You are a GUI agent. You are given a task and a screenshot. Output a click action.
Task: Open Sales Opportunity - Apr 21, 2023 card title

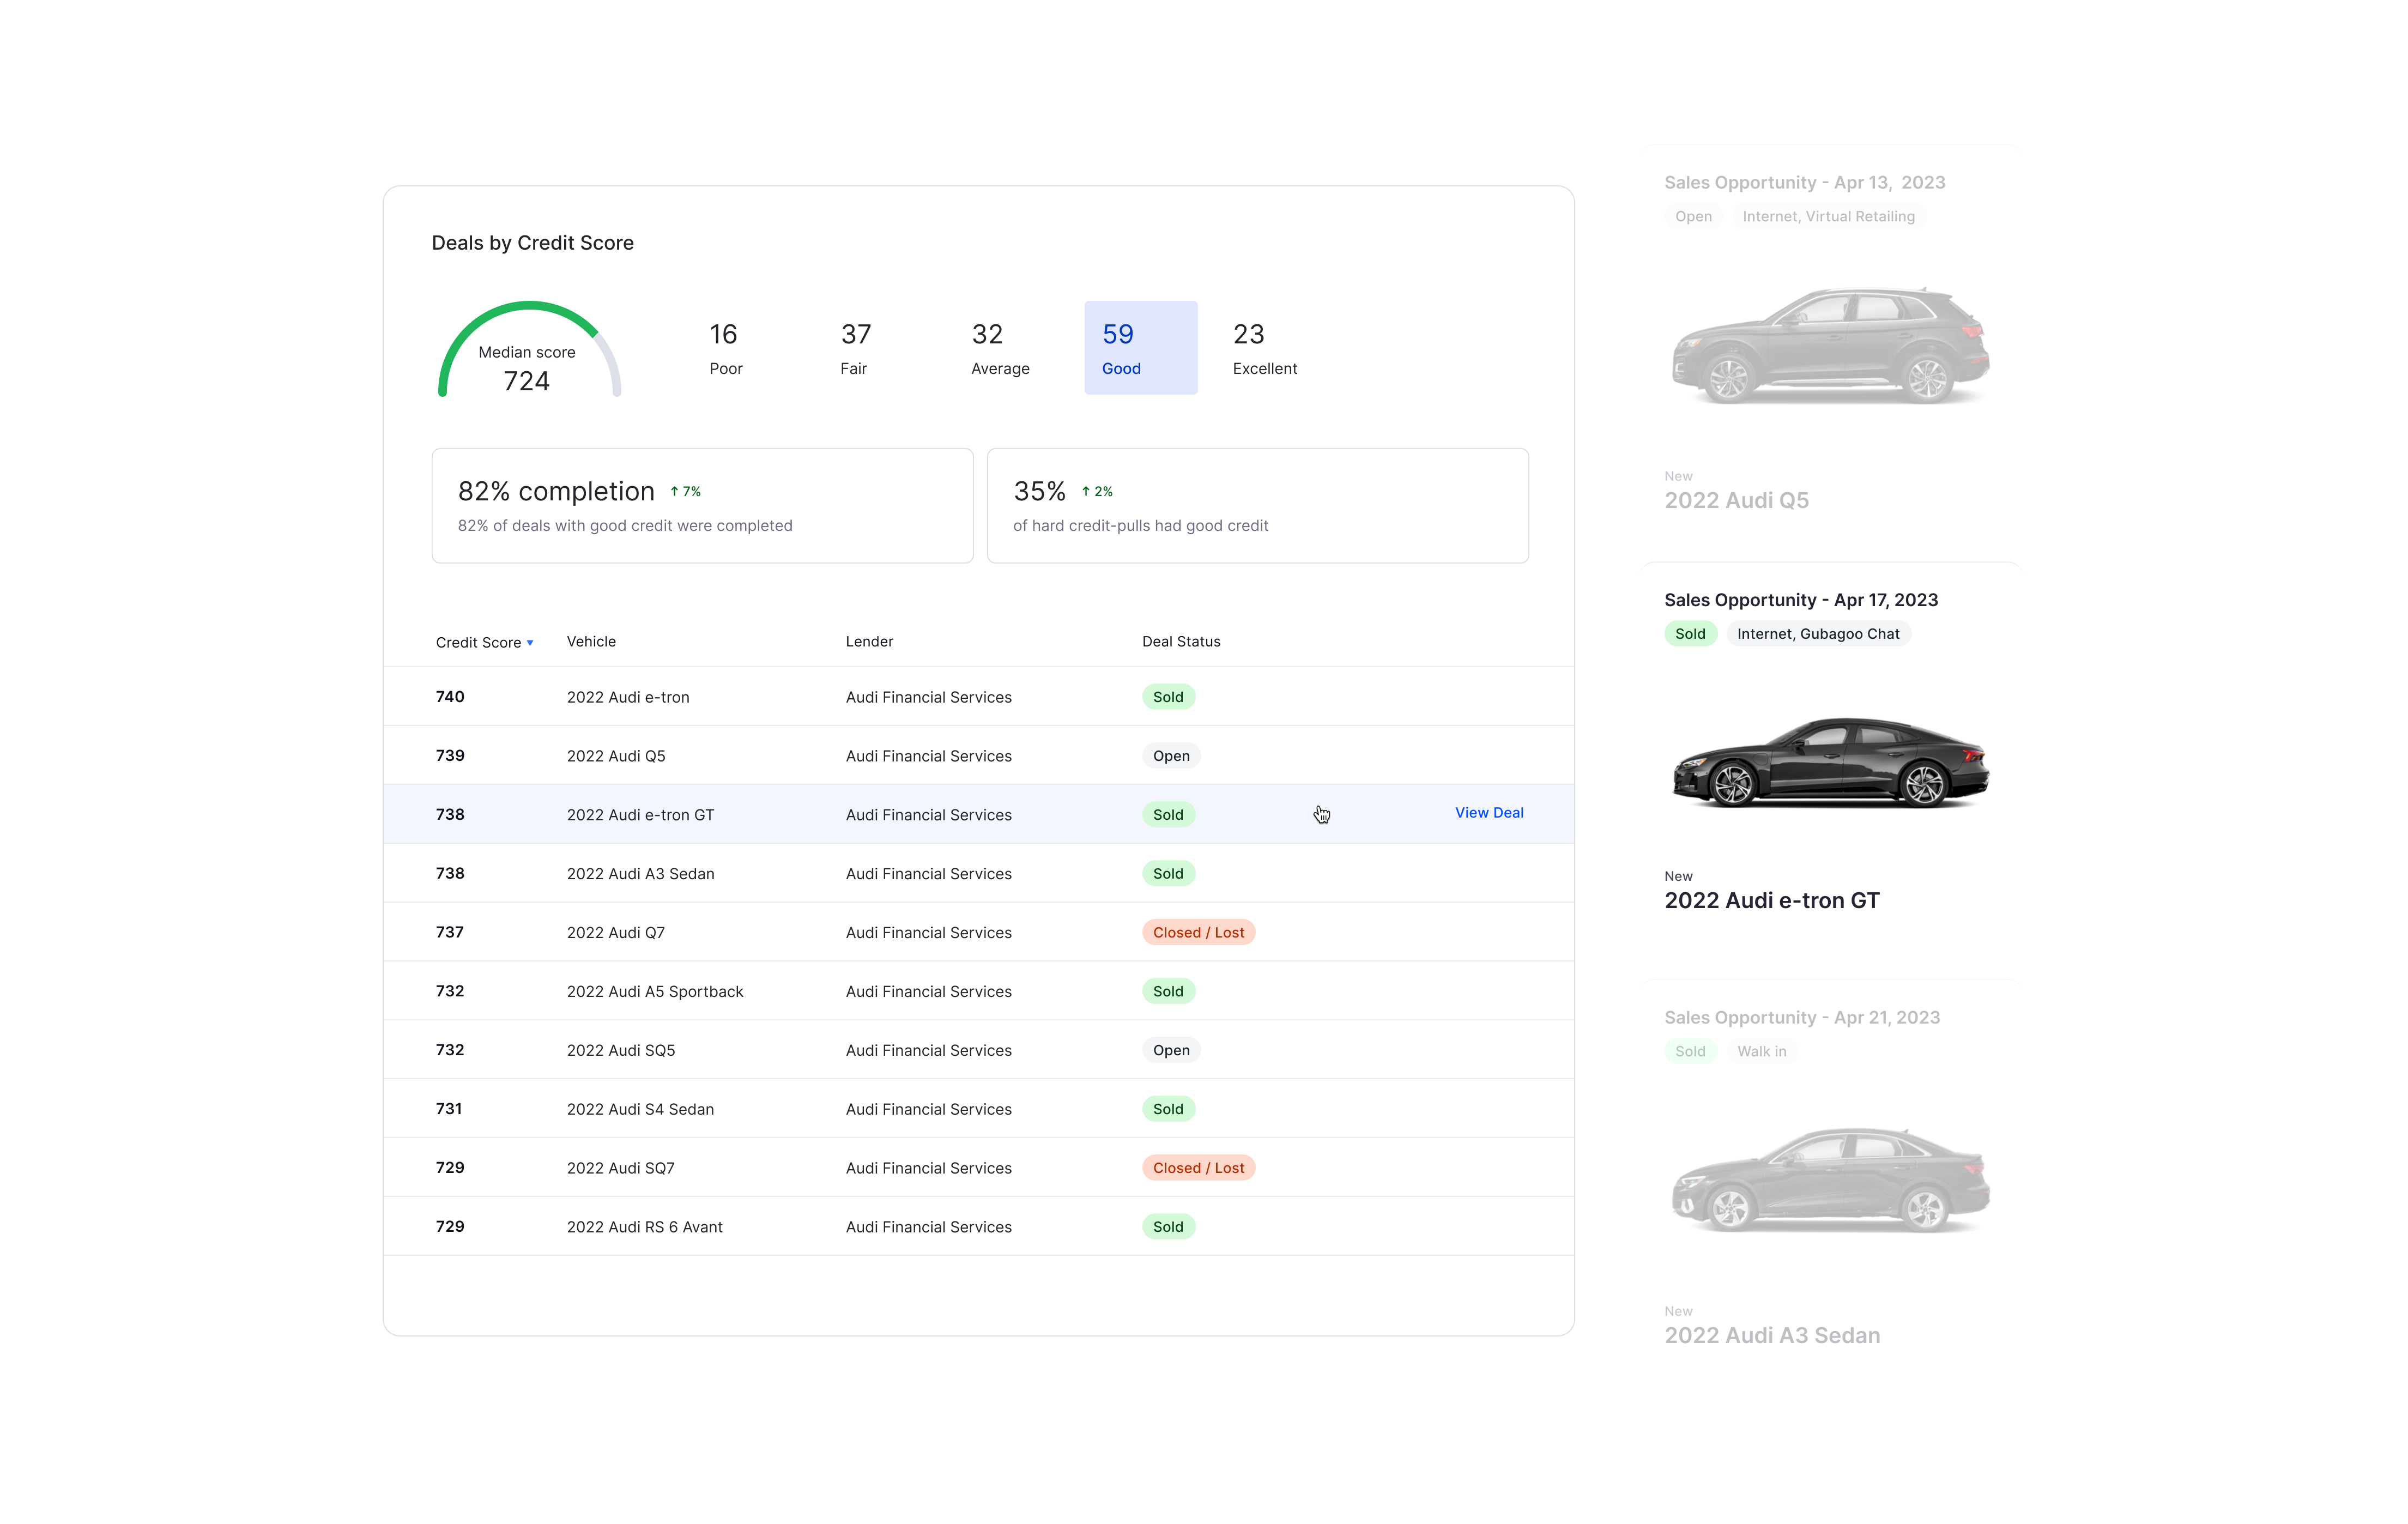[1802, 1018]
